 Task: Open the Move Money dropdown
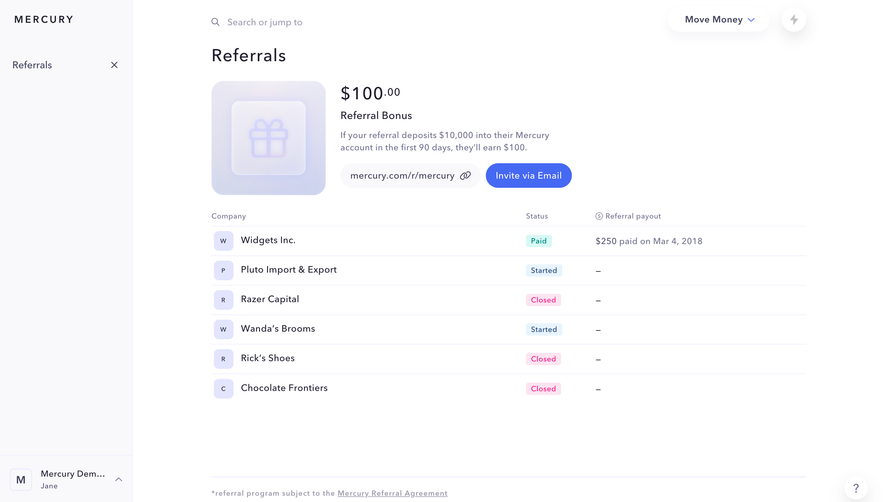(x=718, y=20)
